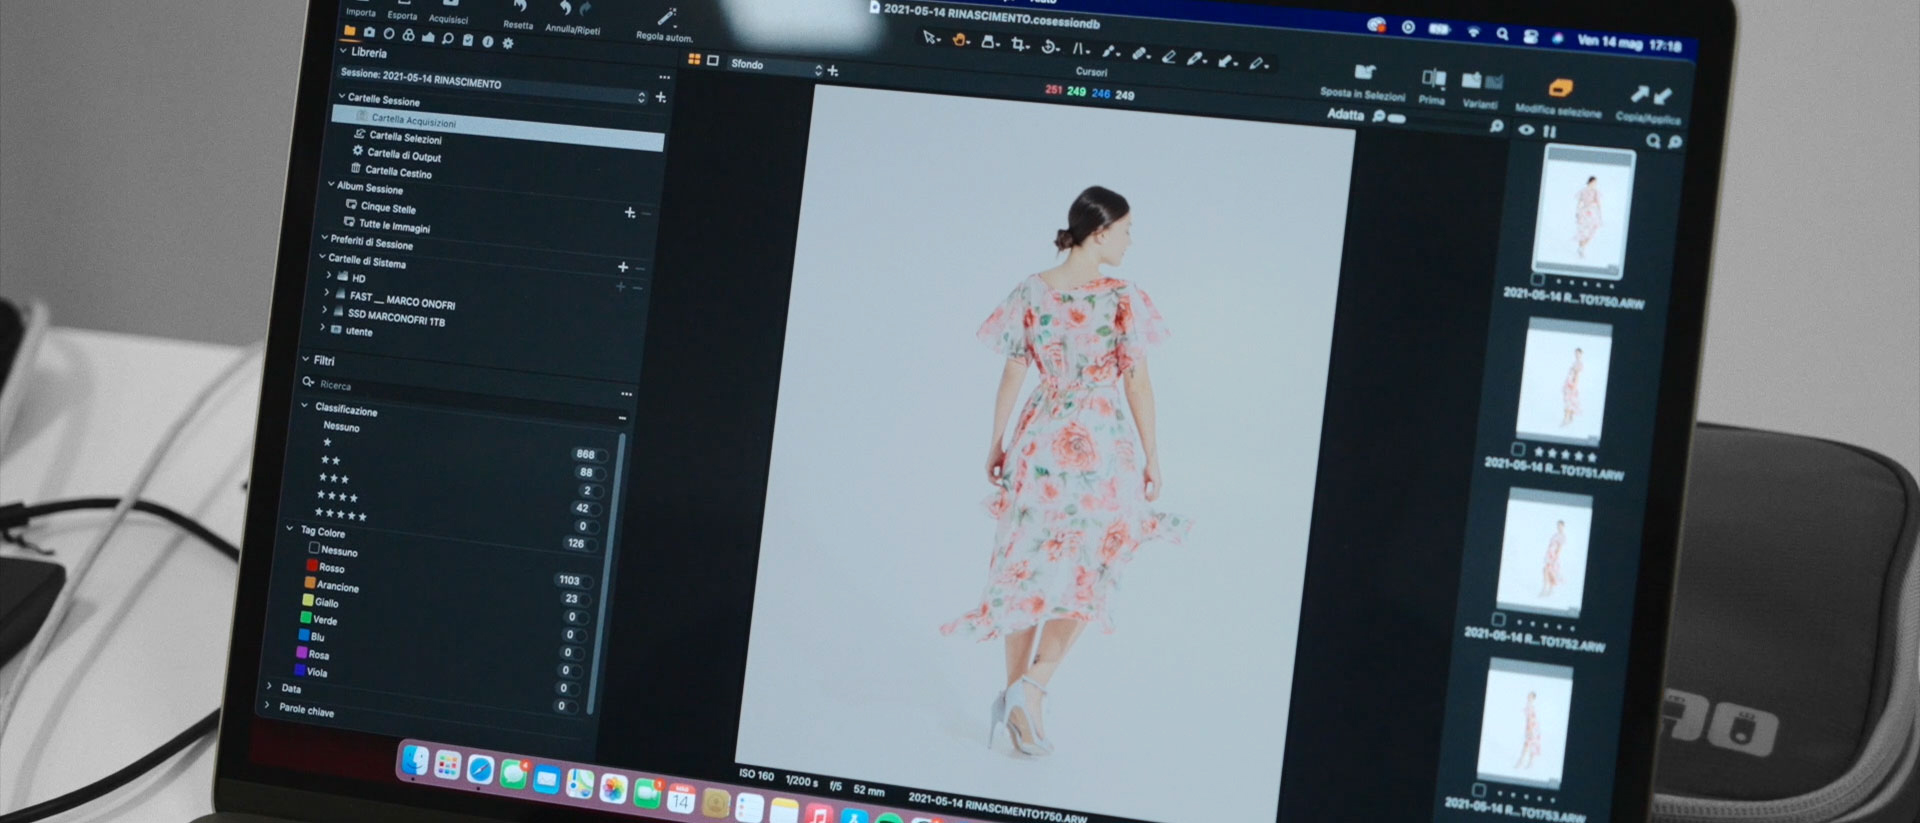Image resolution: width=1920 pixels, height=823 pixels.
Task: Open the Library tool tab folder icon
Action: point(349,31)
